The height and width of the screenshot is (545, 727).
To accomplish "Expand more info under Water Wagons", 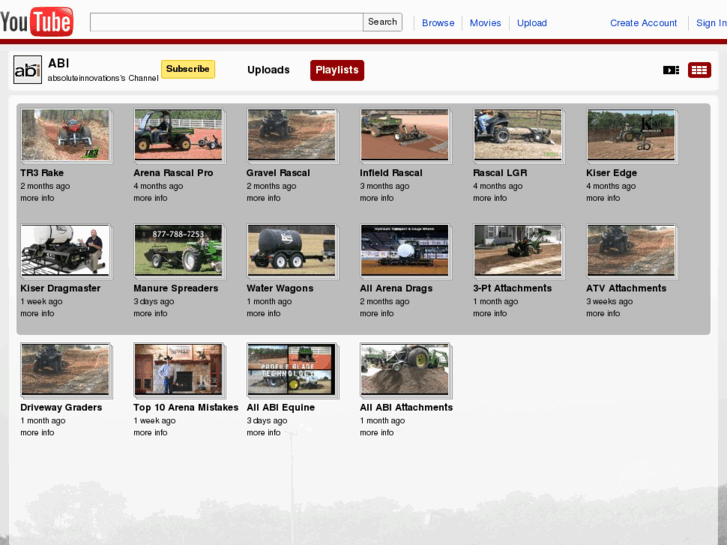I will (263, 314).
